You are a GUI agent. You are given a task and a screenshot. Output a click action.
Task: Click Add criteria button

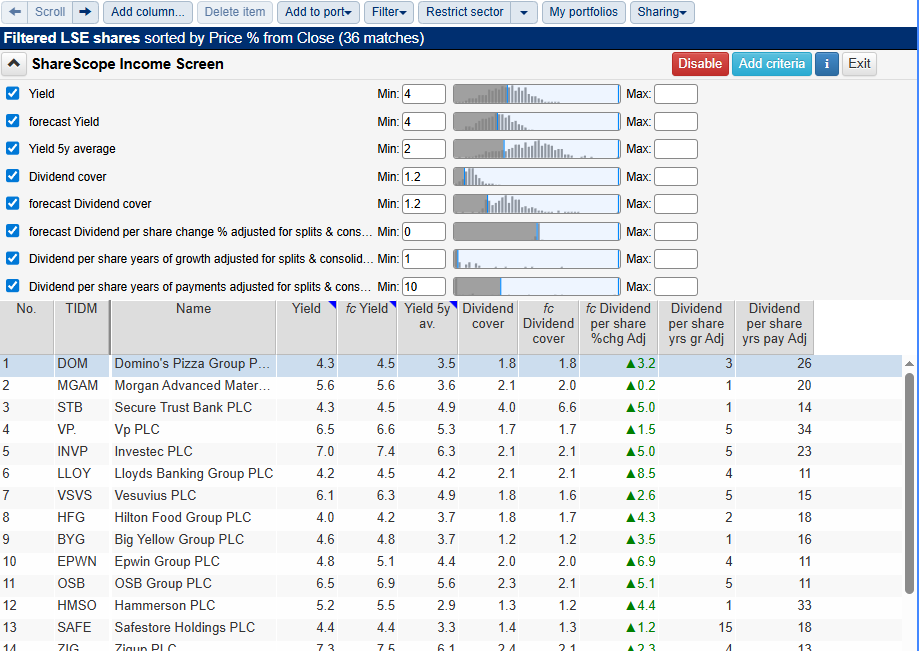click(x=771, y=64)
